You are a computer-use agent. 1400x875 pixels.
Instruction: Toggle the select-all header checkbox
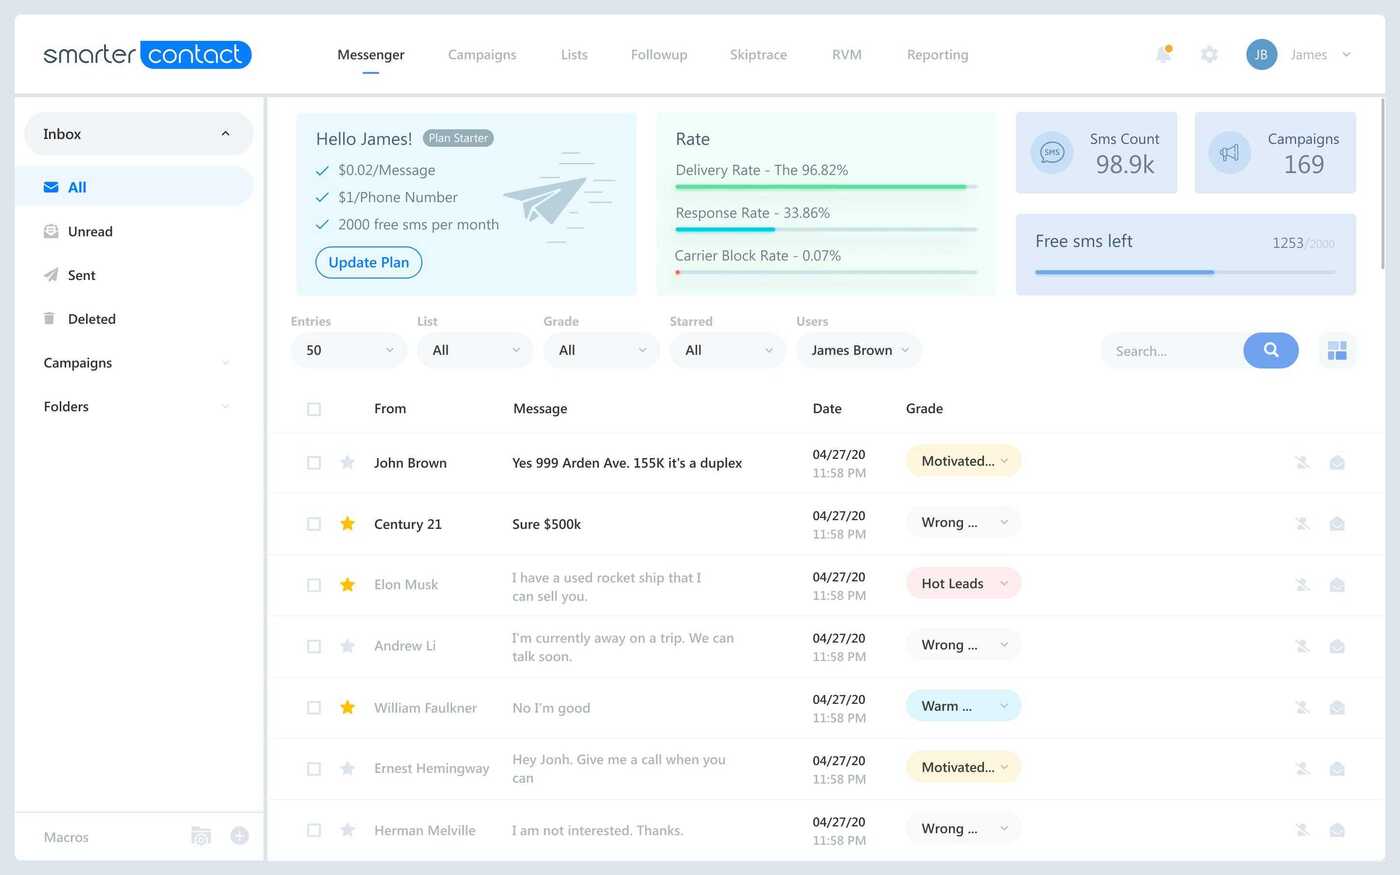314,409
